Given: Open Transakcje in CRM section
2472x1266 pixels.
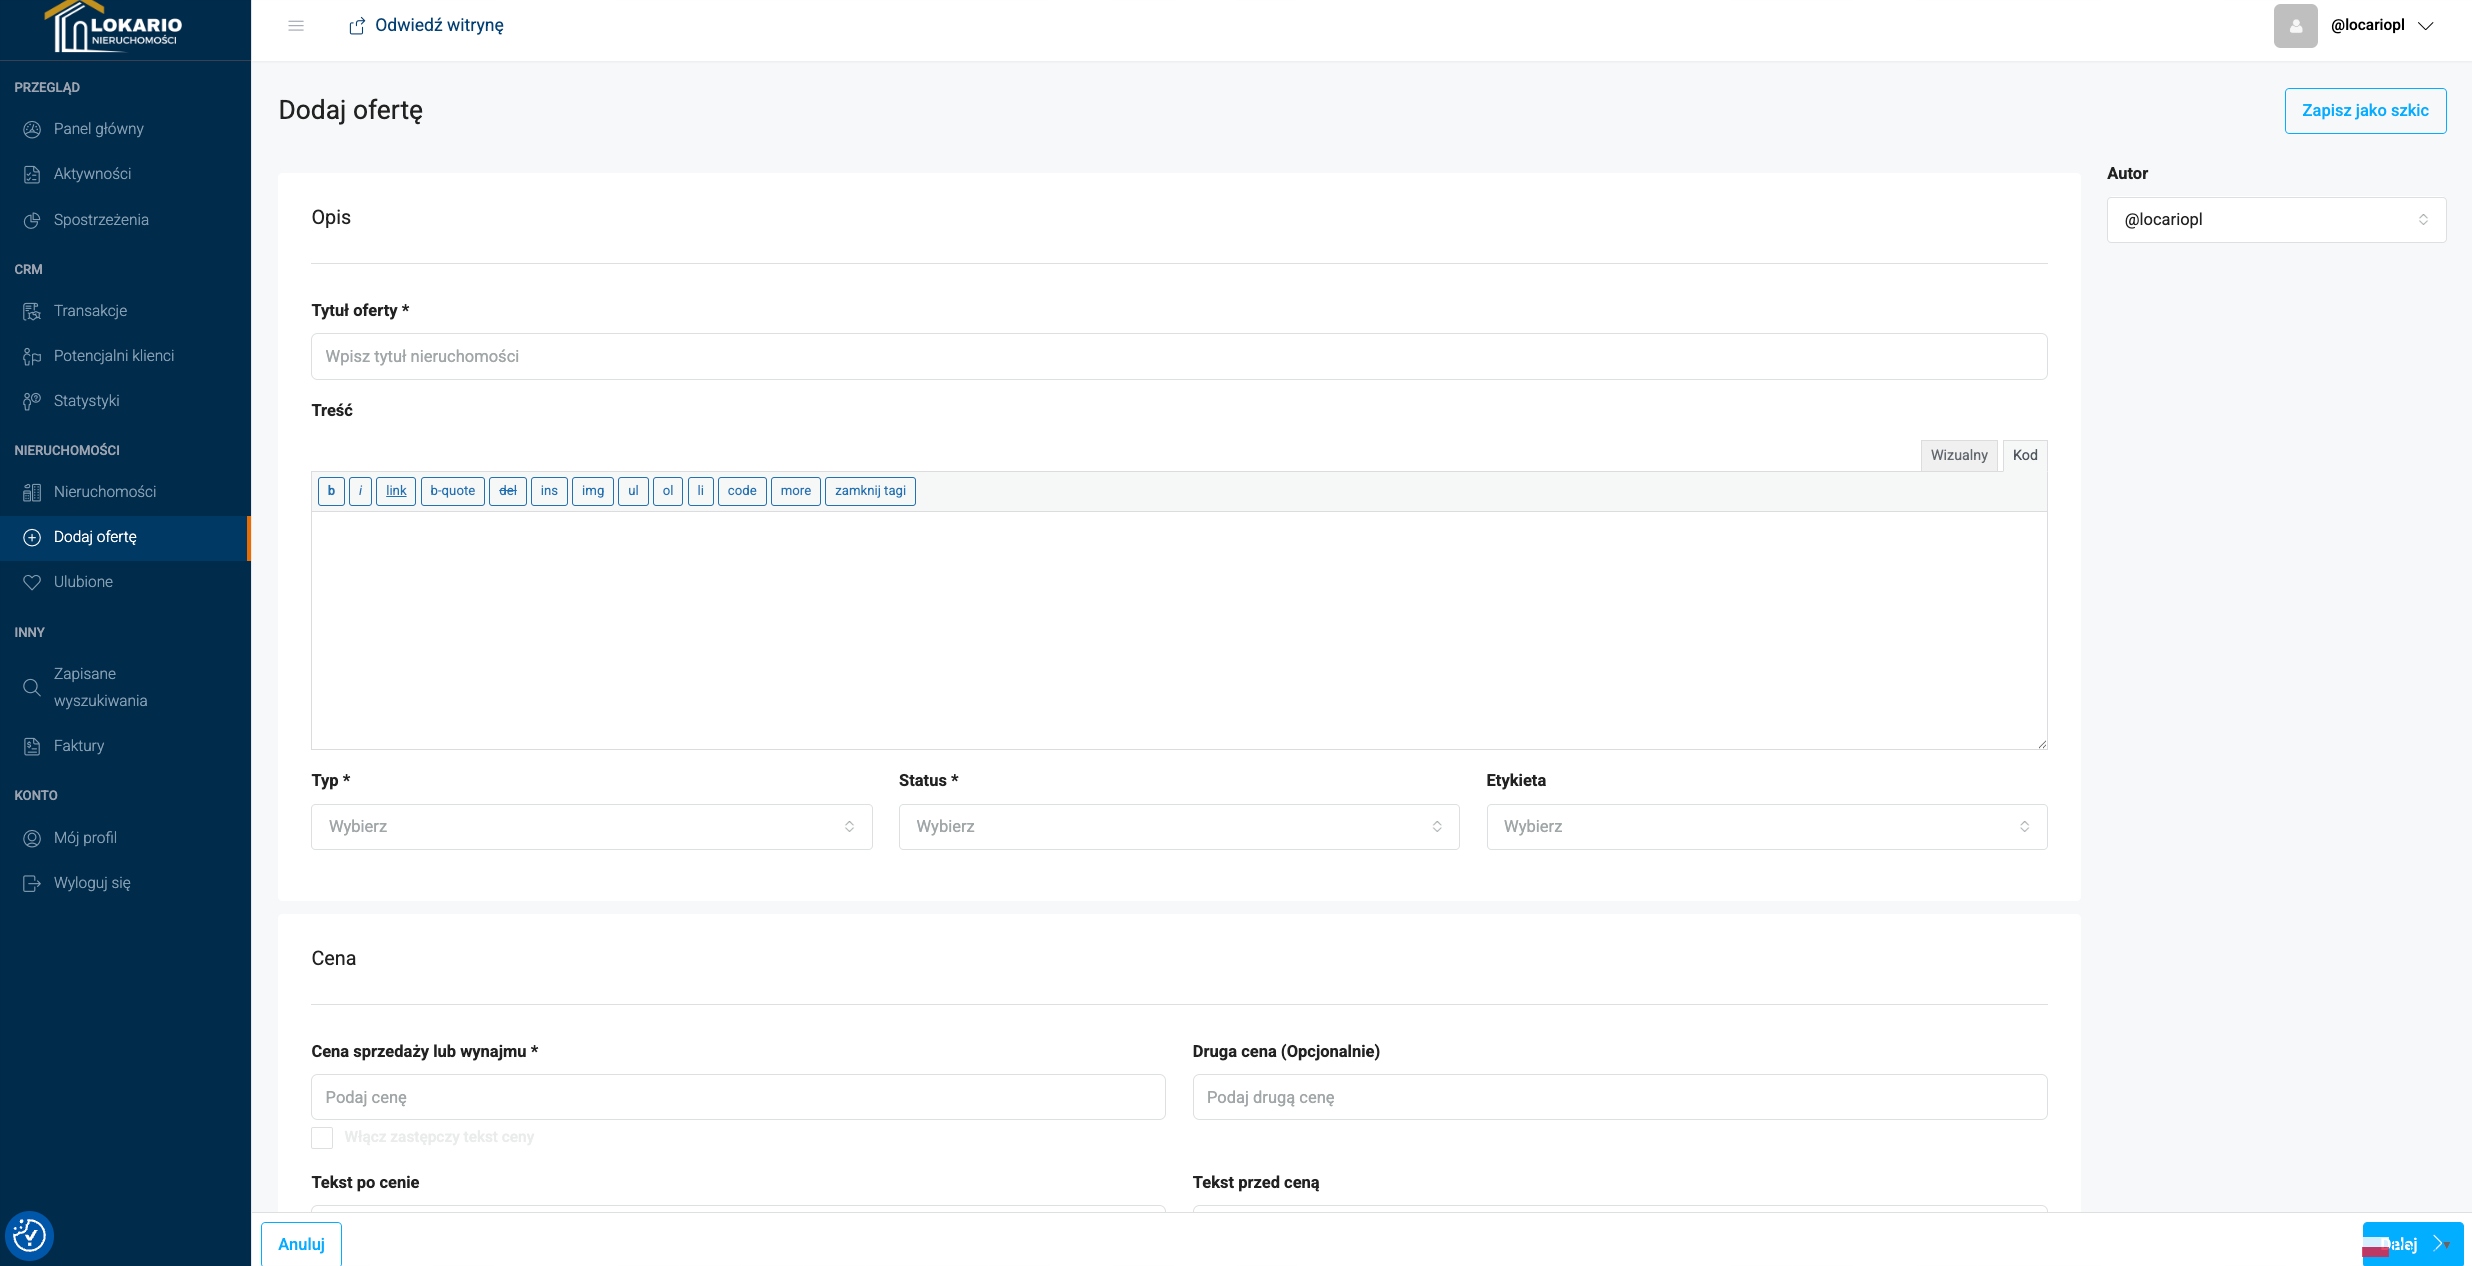Looking at the screenshot, I should pos(90,311).
